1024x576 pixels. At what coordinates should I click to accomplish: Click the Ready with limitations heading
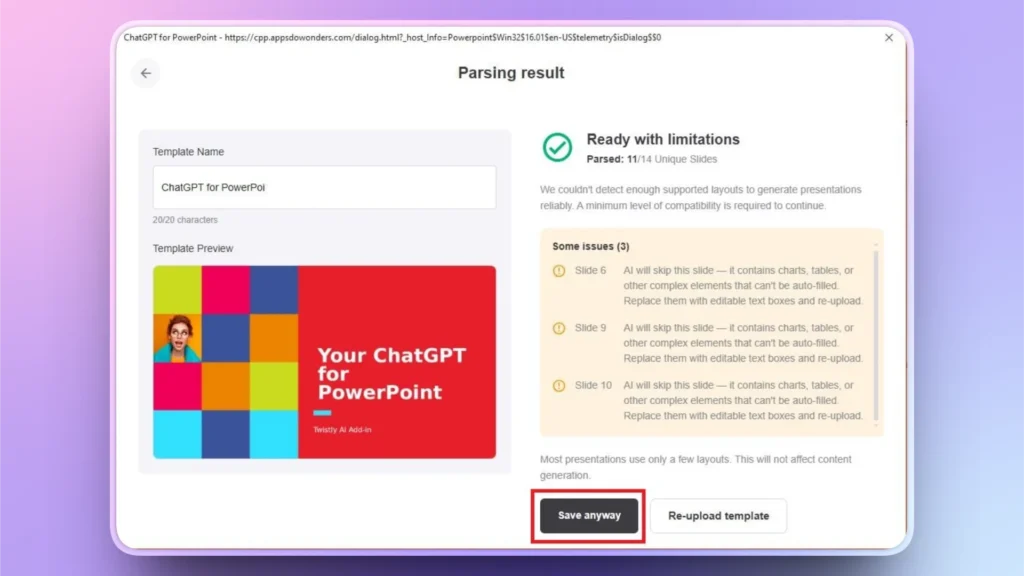coord(663,139)
